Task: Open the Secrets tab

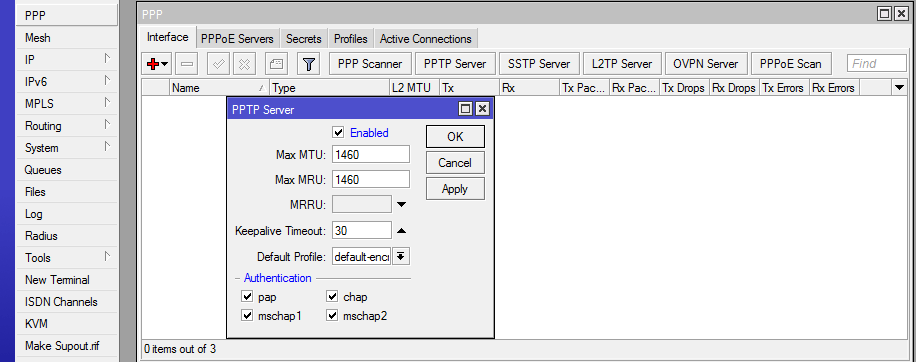Action: [304, 39]
